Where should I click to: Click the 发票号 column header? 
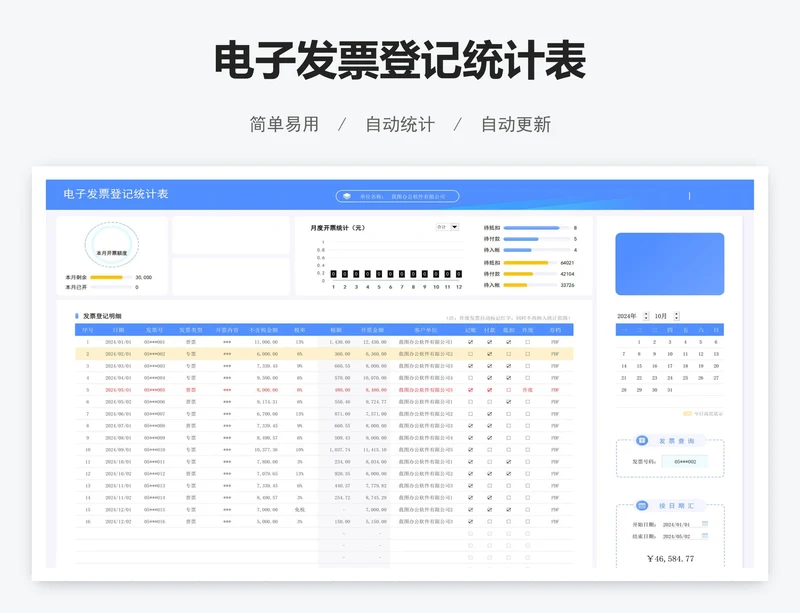click(x=154, y=330)
